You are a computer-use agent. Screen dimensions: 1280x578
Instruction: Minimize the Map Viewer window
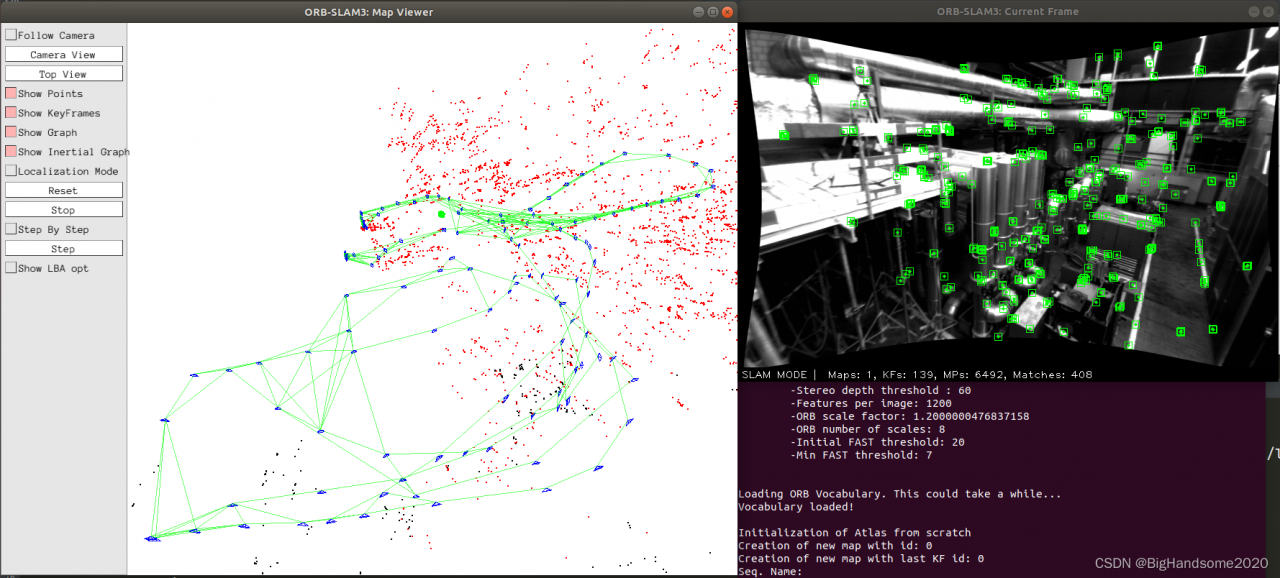pyautogui.click(x=697, y=12)
